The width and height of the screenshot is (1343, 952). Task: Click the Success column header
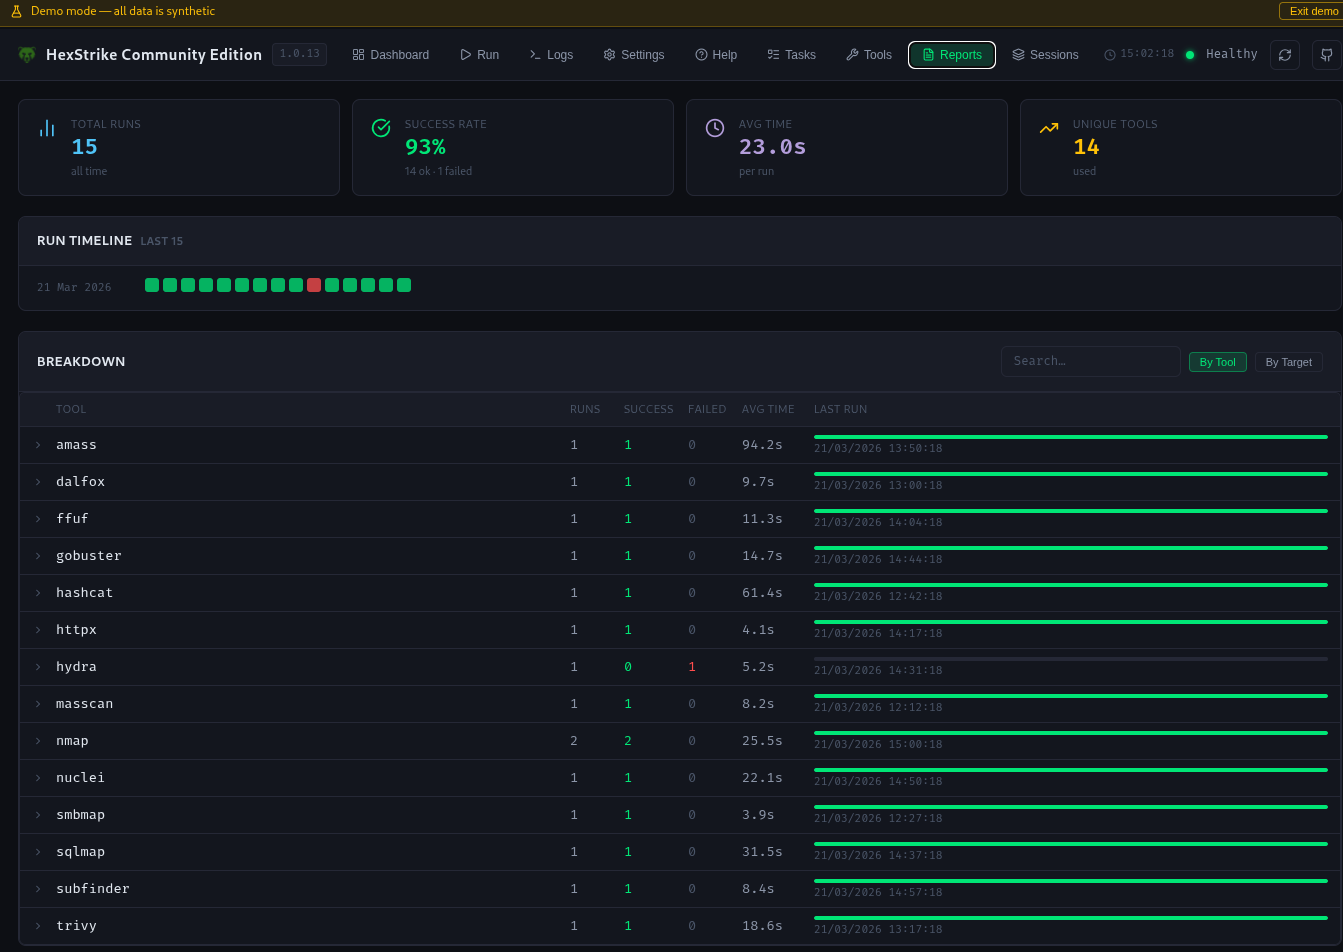tap(648, 409)
